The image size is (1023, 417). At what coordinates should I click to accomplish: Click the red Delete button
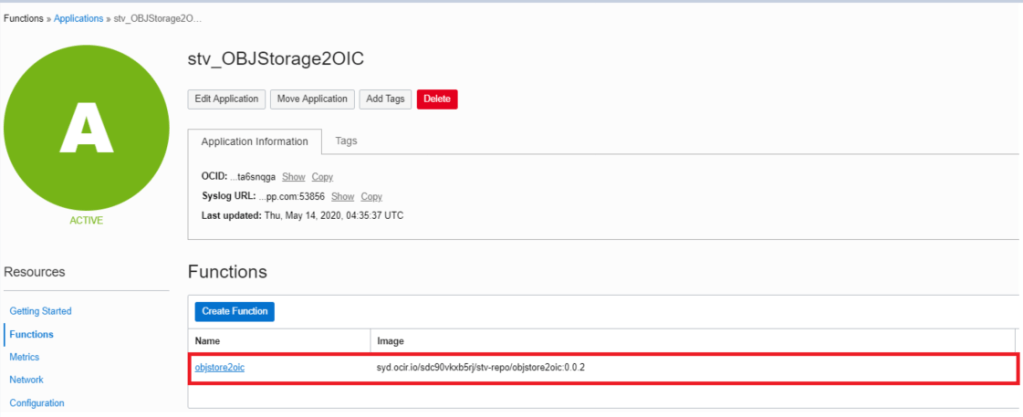click(x=437, y=99)
